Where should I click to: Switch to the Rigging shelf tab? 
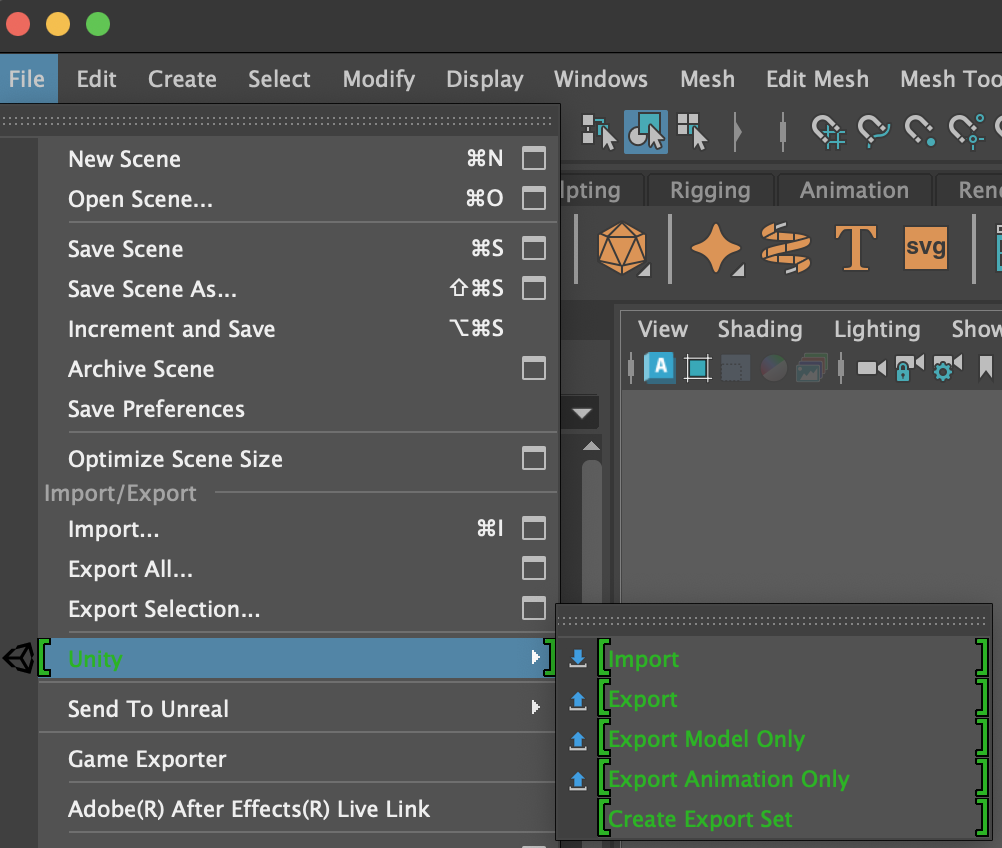(x=711, y=190)
